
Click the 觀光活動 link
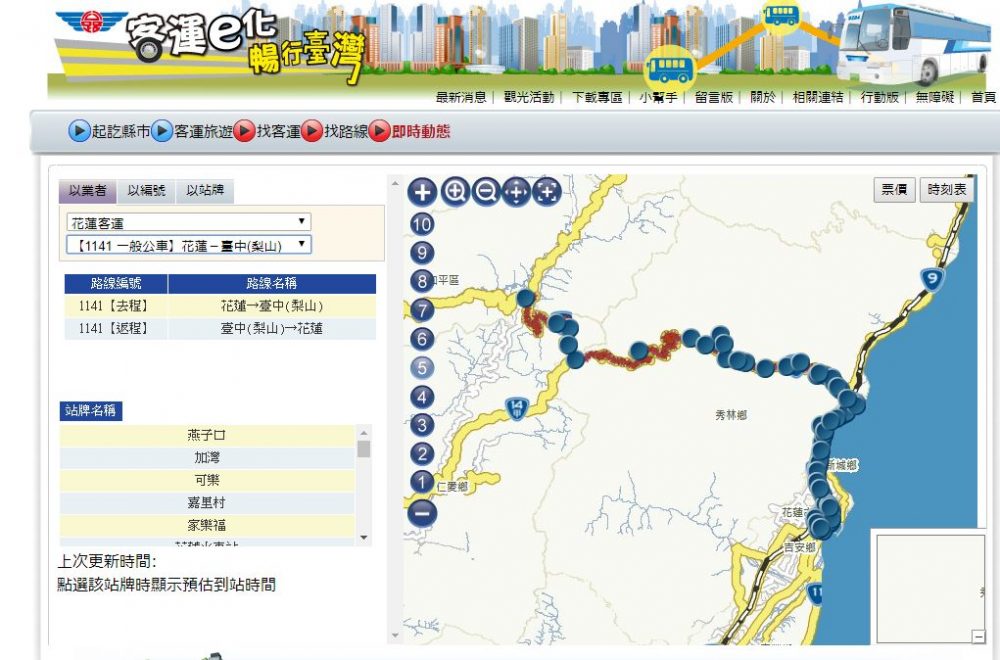[x=529, y=97]
